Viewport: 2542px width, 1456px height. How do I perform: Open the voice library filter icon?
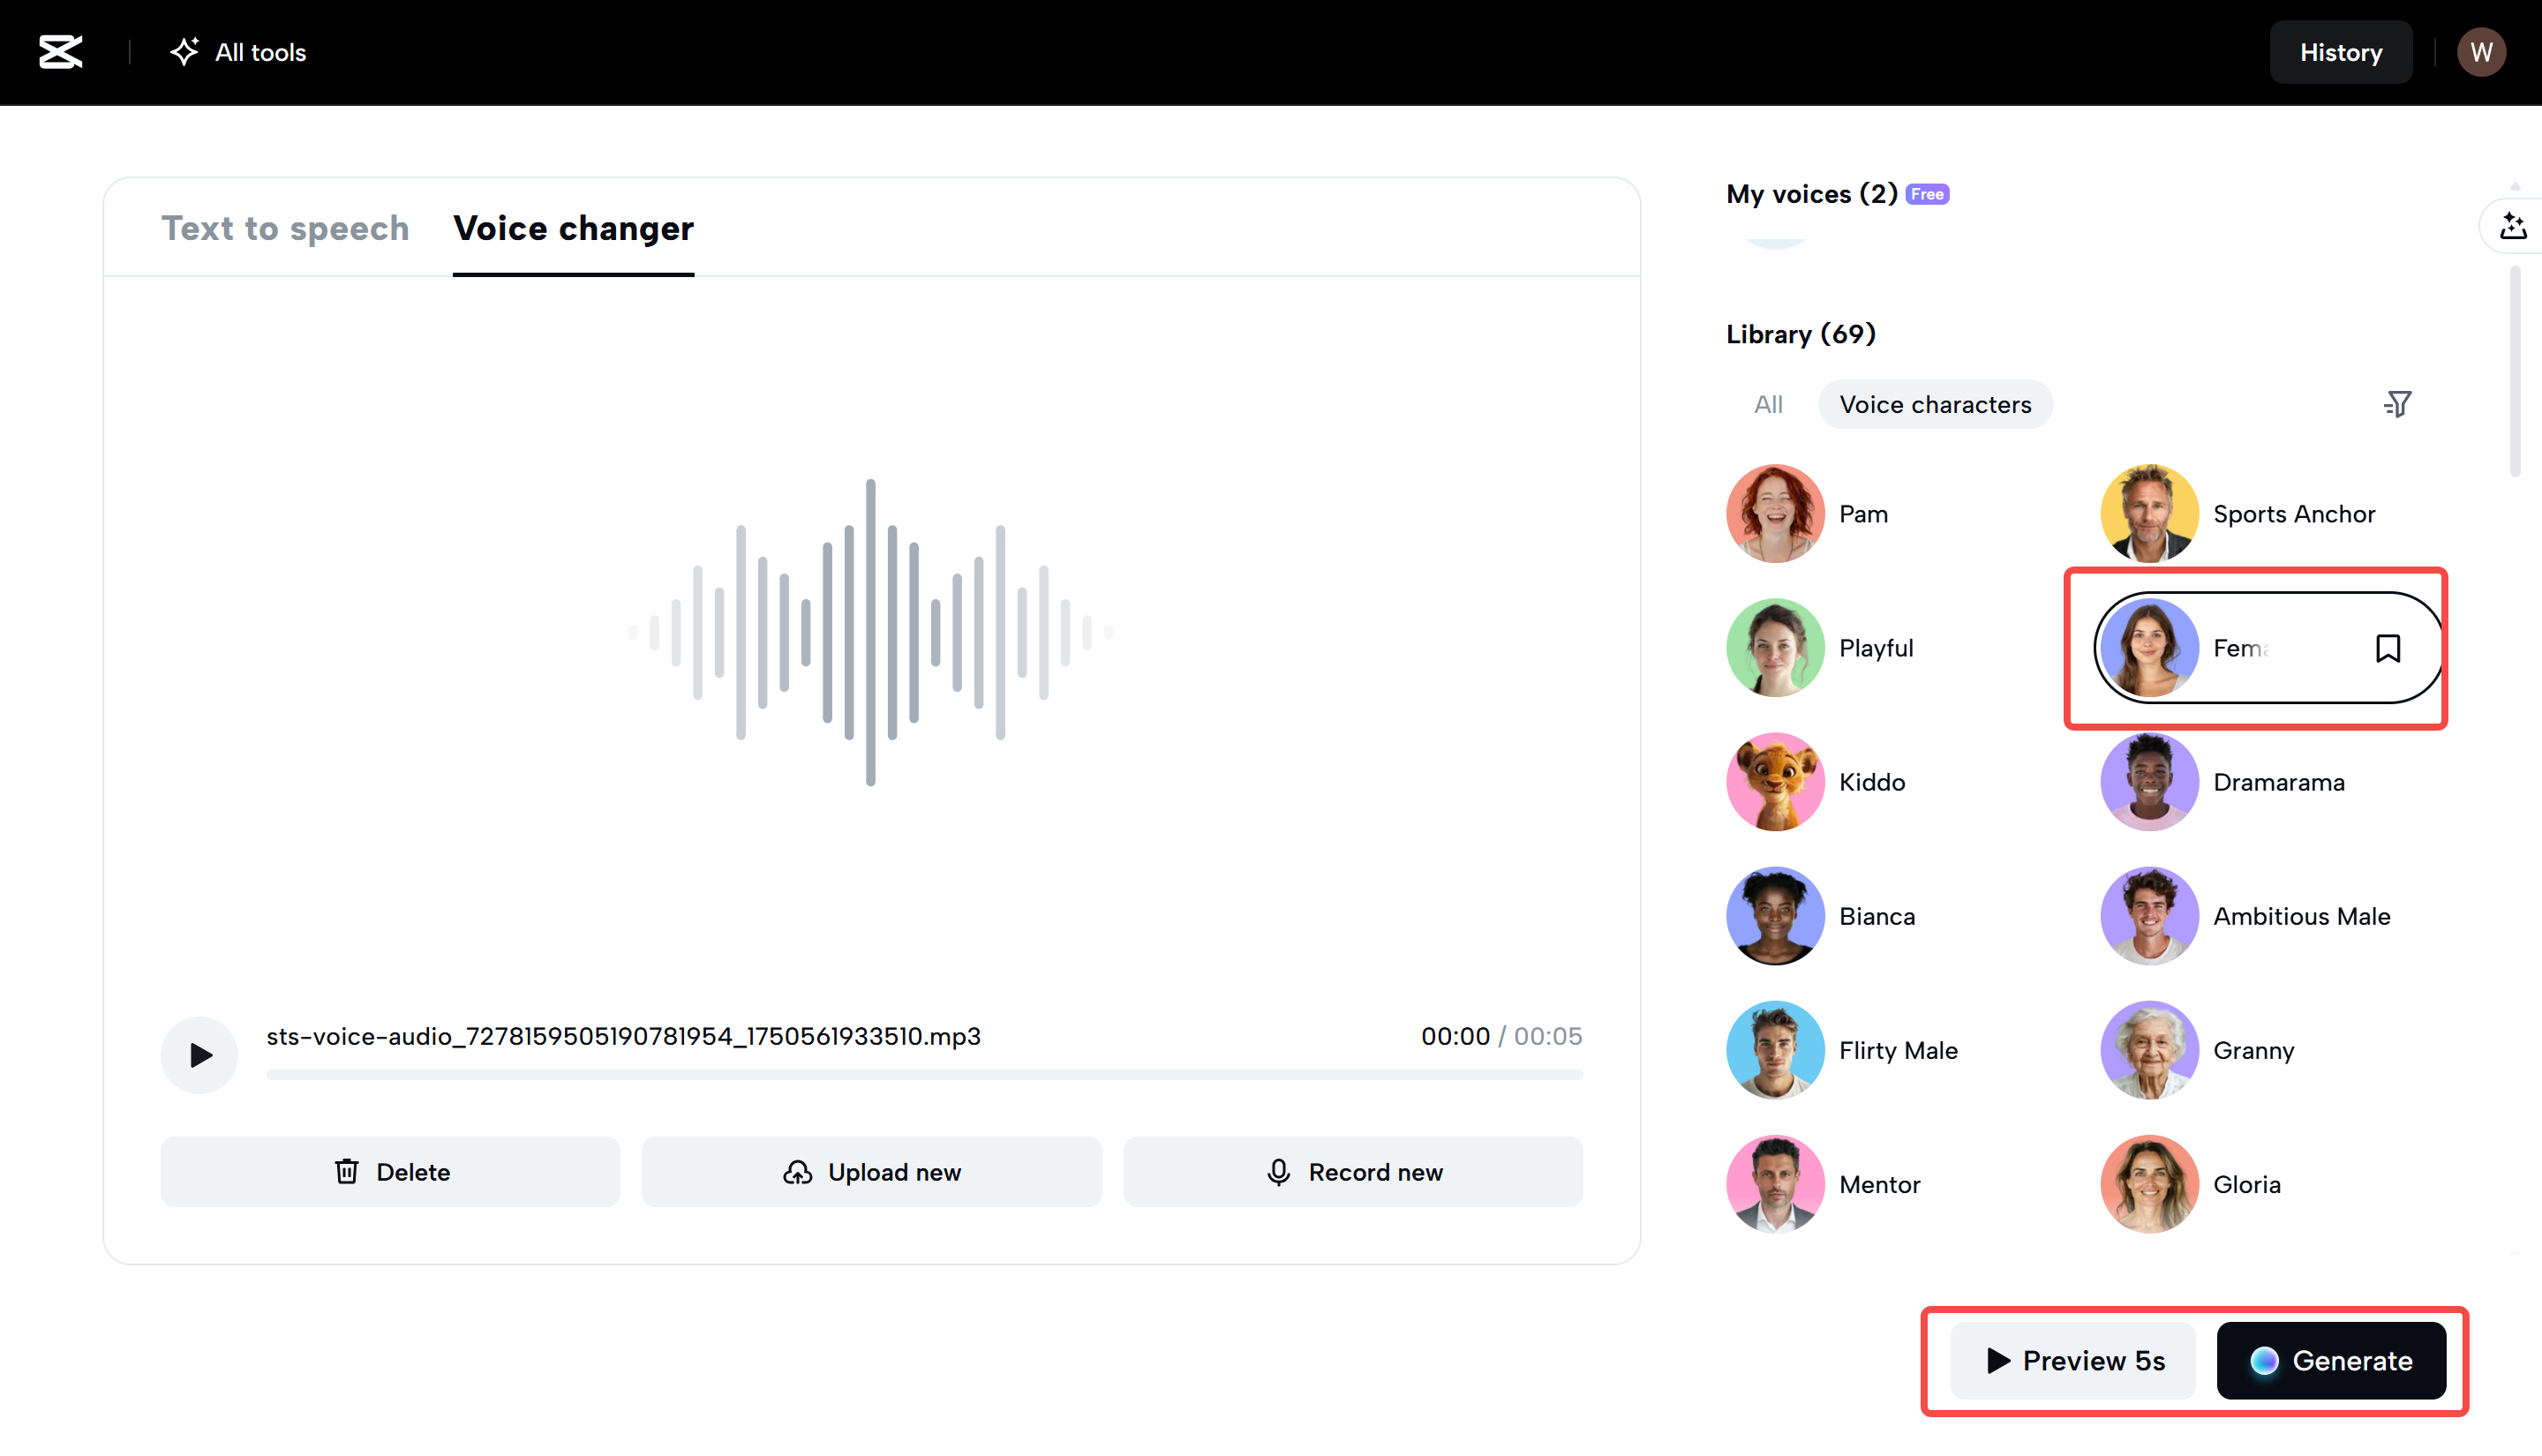(2397, 404)
